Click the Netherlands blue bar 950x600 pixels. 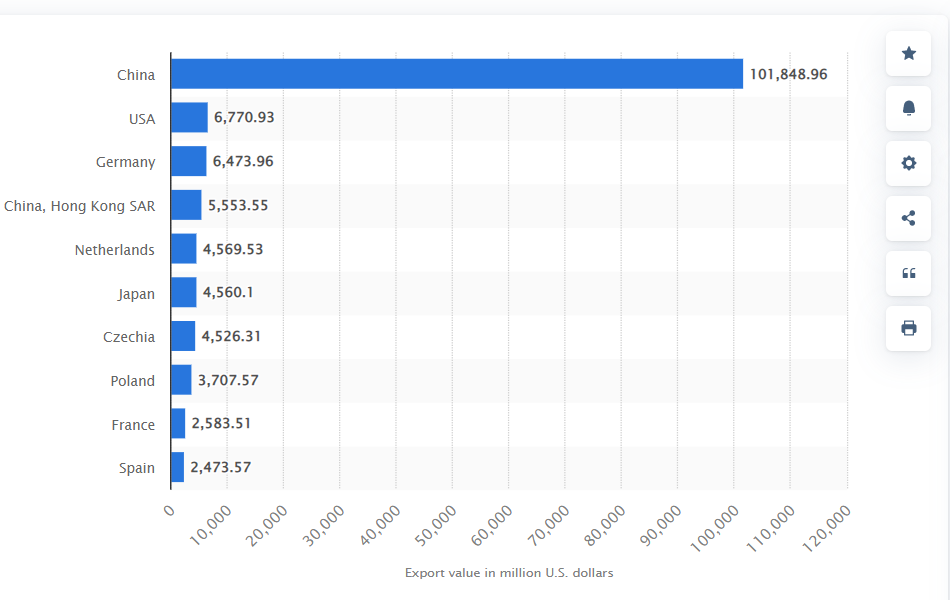click(x=183, y=249)
